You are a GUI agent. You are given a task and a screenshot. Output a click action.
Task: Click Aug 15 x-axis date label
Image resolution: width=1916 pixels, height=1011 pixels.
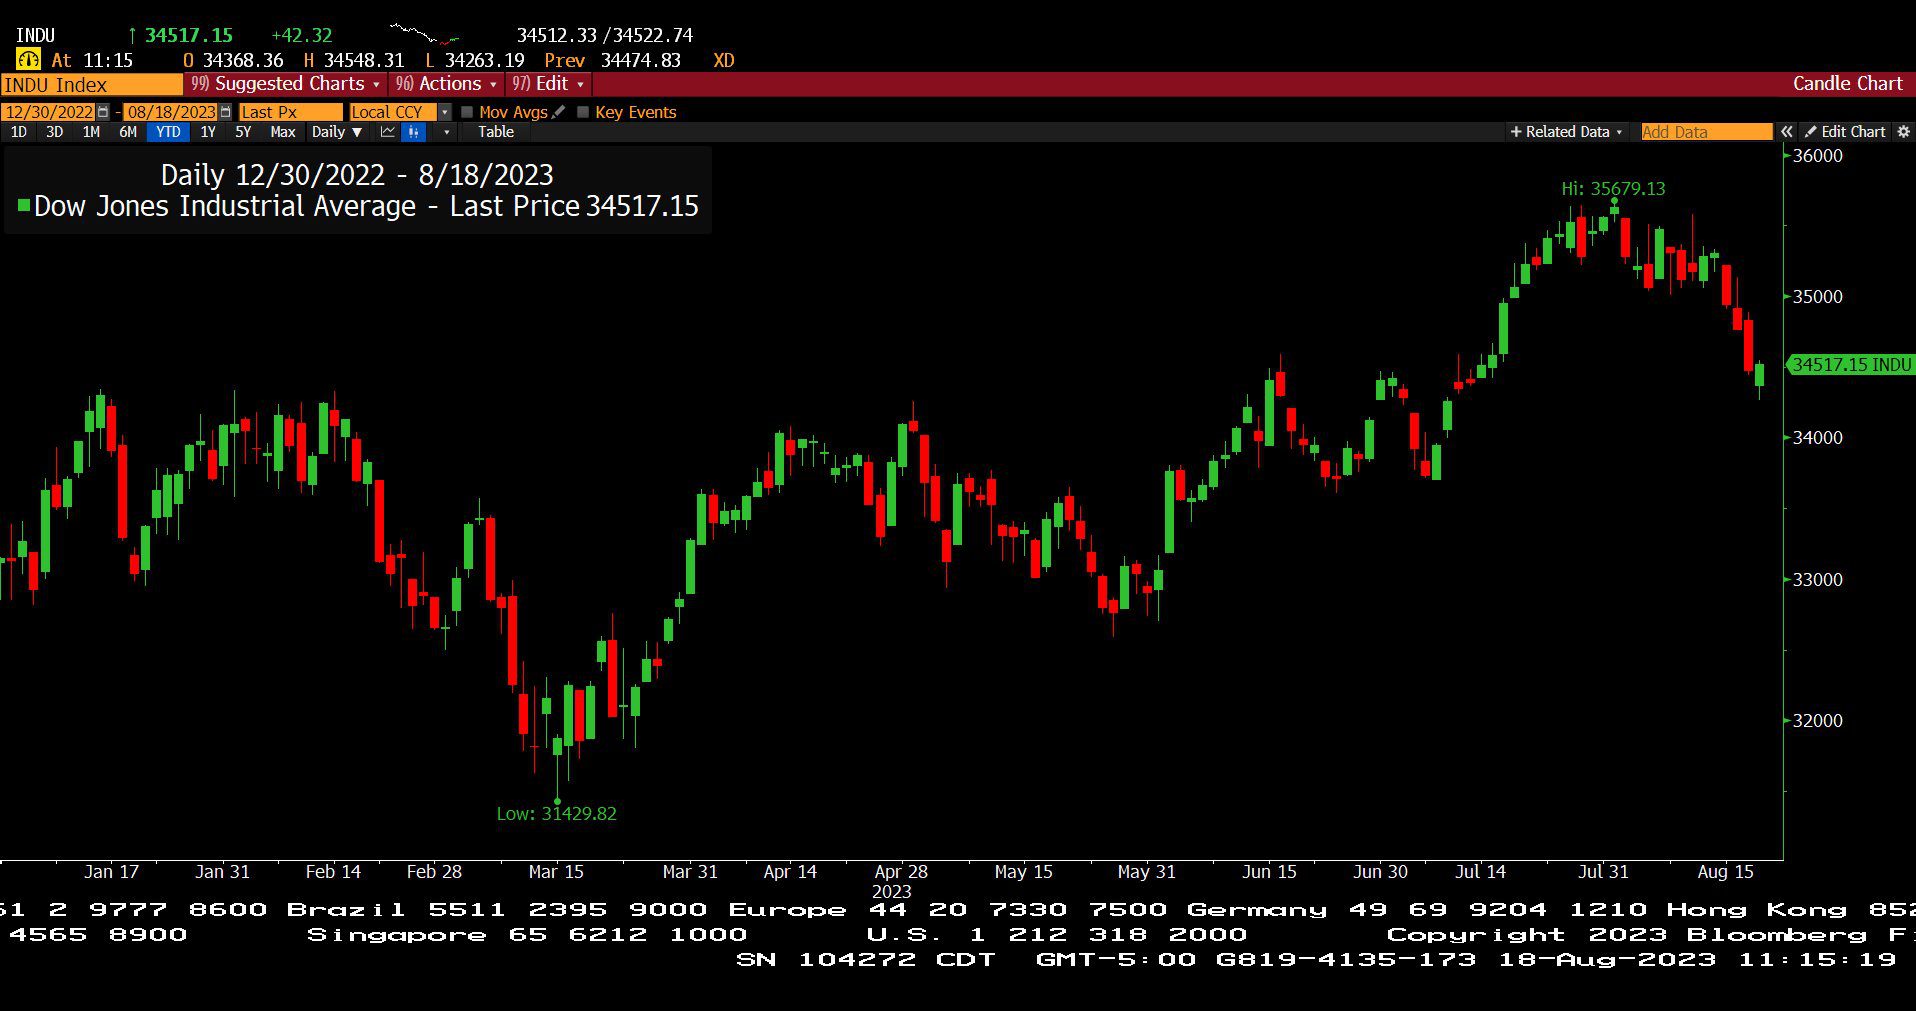pyautogui.click(x=1725, y=872)
